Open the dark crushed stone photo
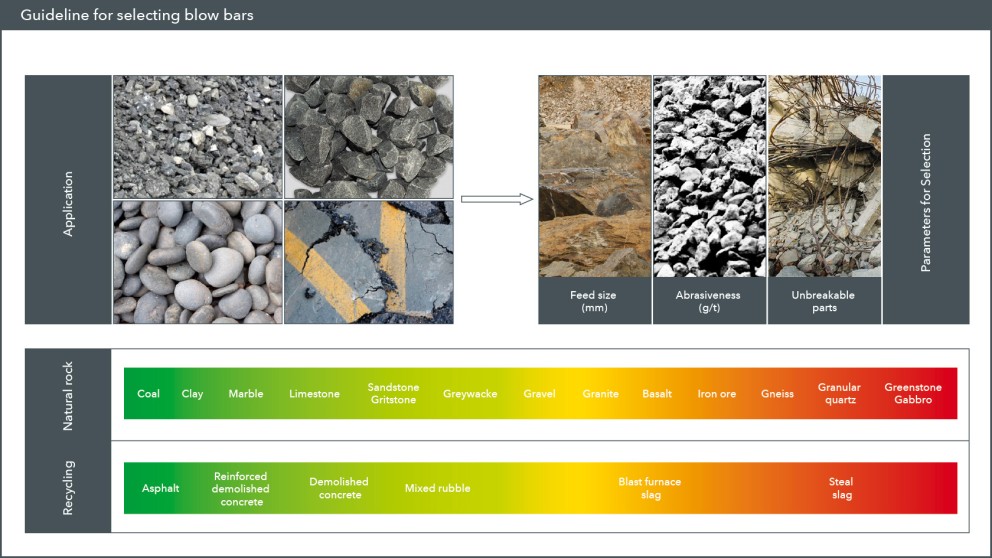 (368, 136)
